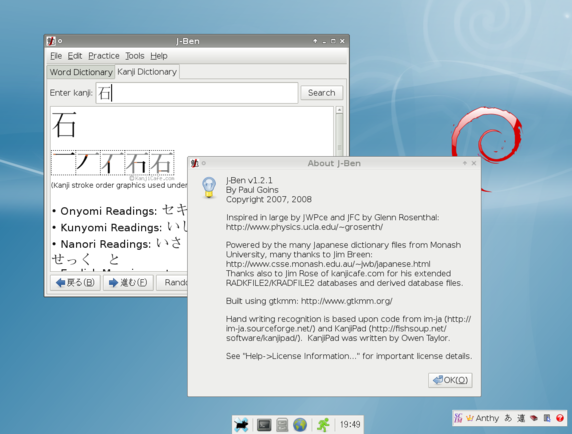
Task: Confirm the About dialog with OK(O)
Action: pos(450,380)
